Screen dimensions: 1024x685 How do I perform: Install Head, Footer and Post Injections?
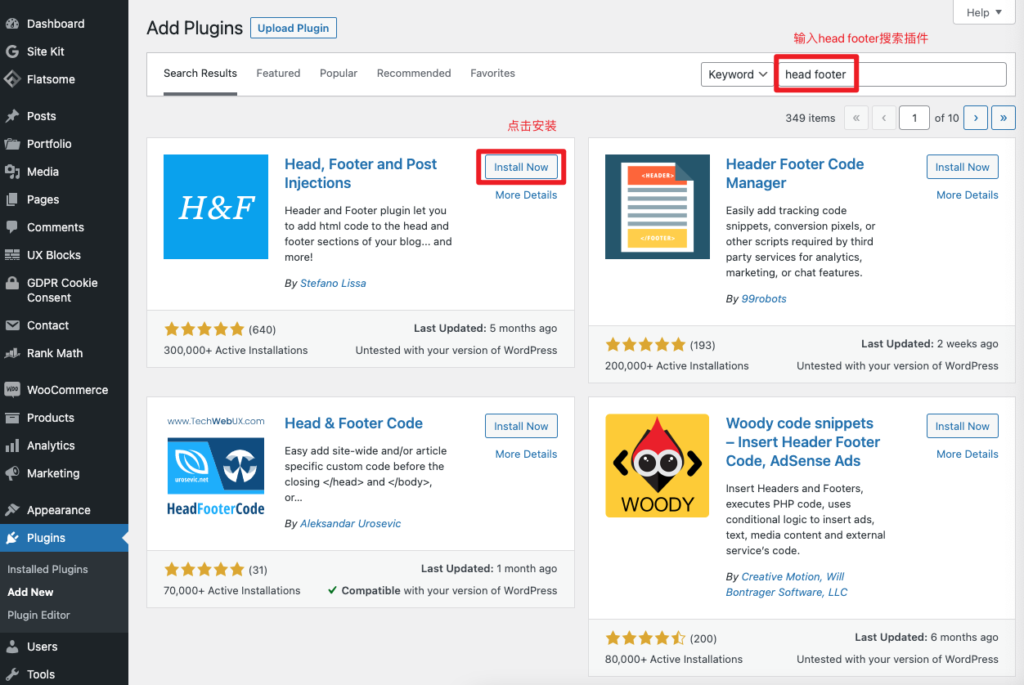(x=520, y=167)
